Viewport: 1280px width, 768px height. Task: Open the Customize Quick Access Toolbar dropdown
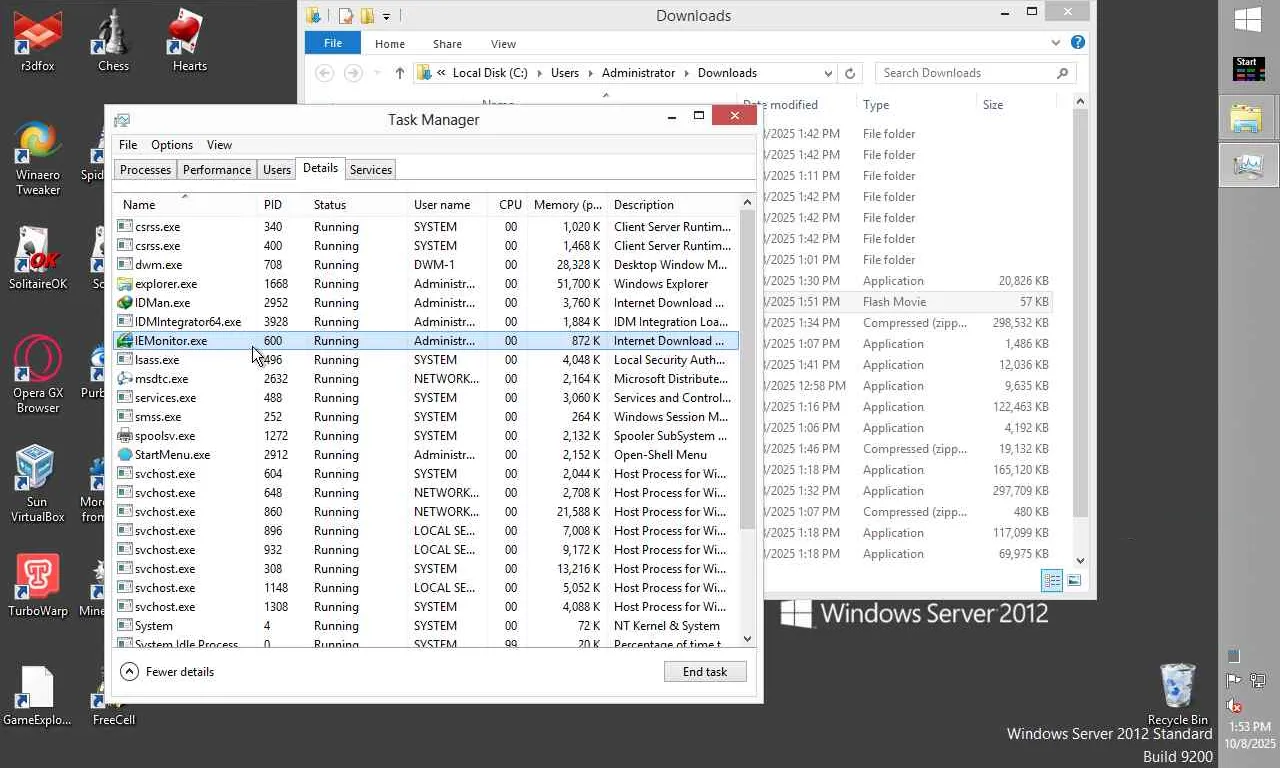click(x=386, y=16)
